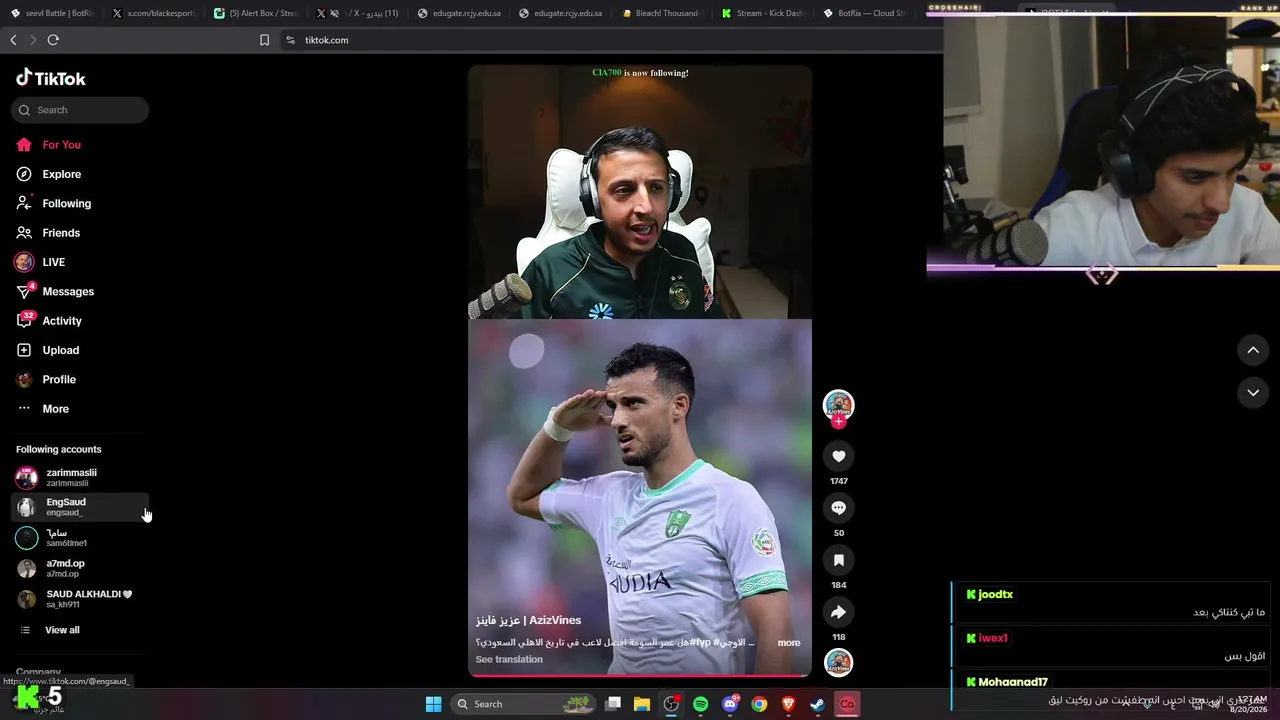Click the browser back button
The image size is (1280, 720).
(x=13, y=40)
